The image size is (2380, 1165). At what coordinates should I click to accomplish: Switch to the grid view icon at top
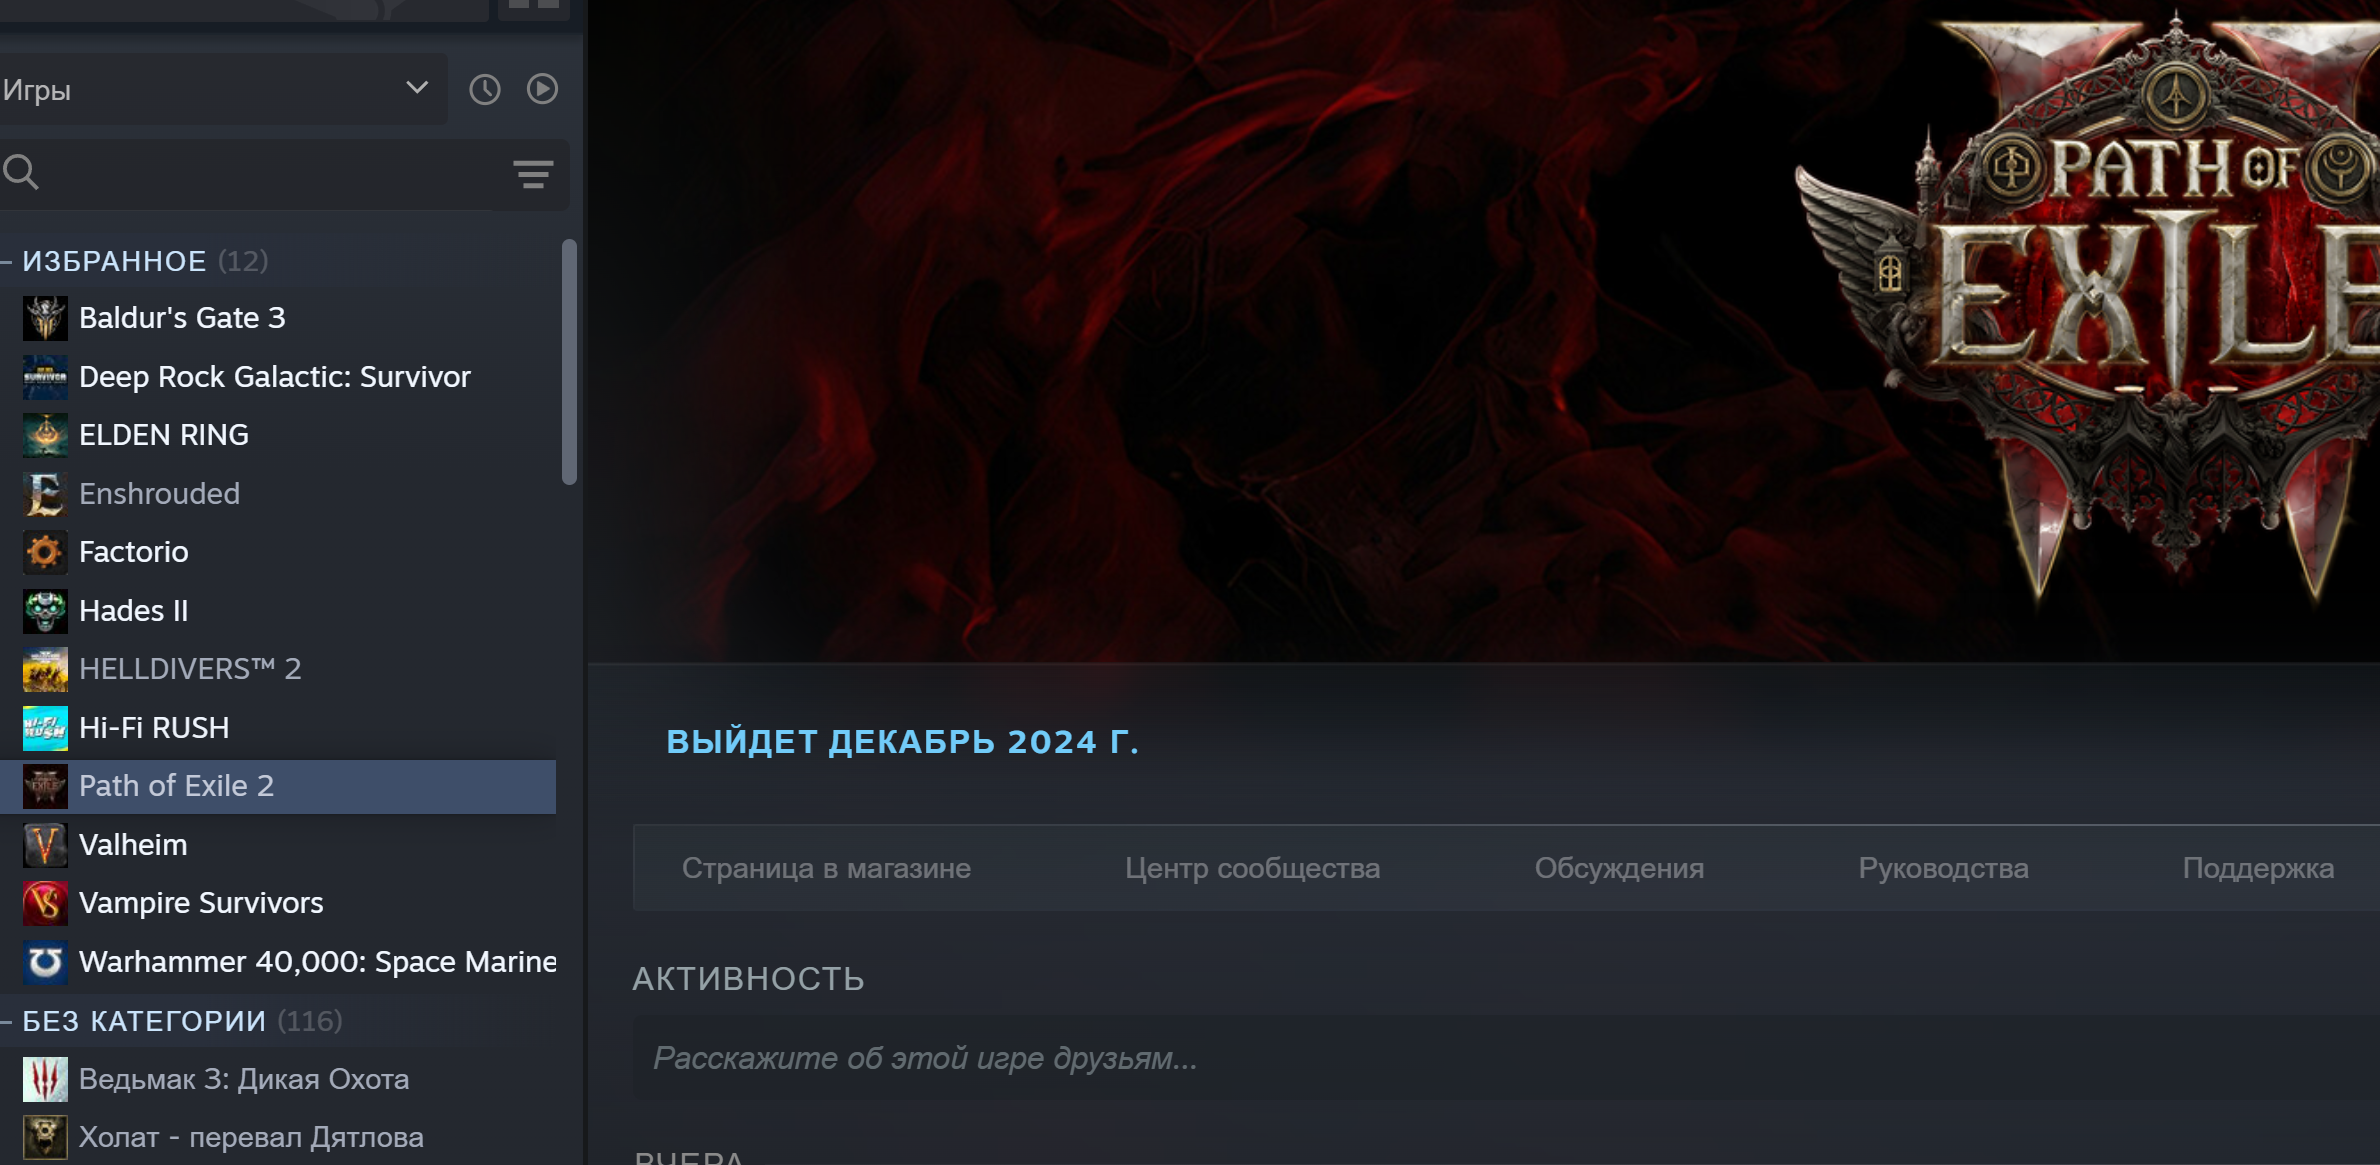pyautogui.click(x=534, y=6)
